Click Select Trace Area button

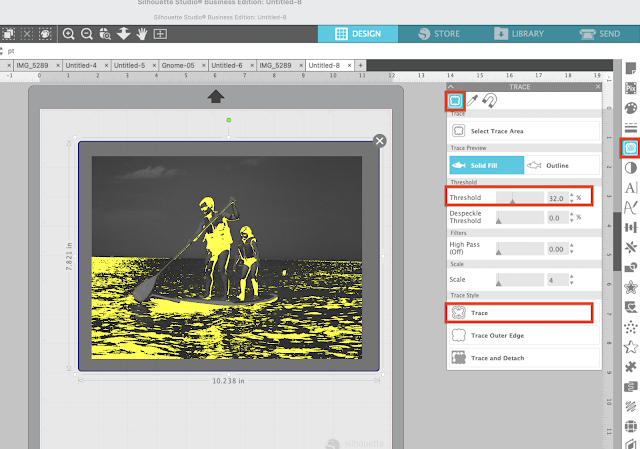(524, 131)
